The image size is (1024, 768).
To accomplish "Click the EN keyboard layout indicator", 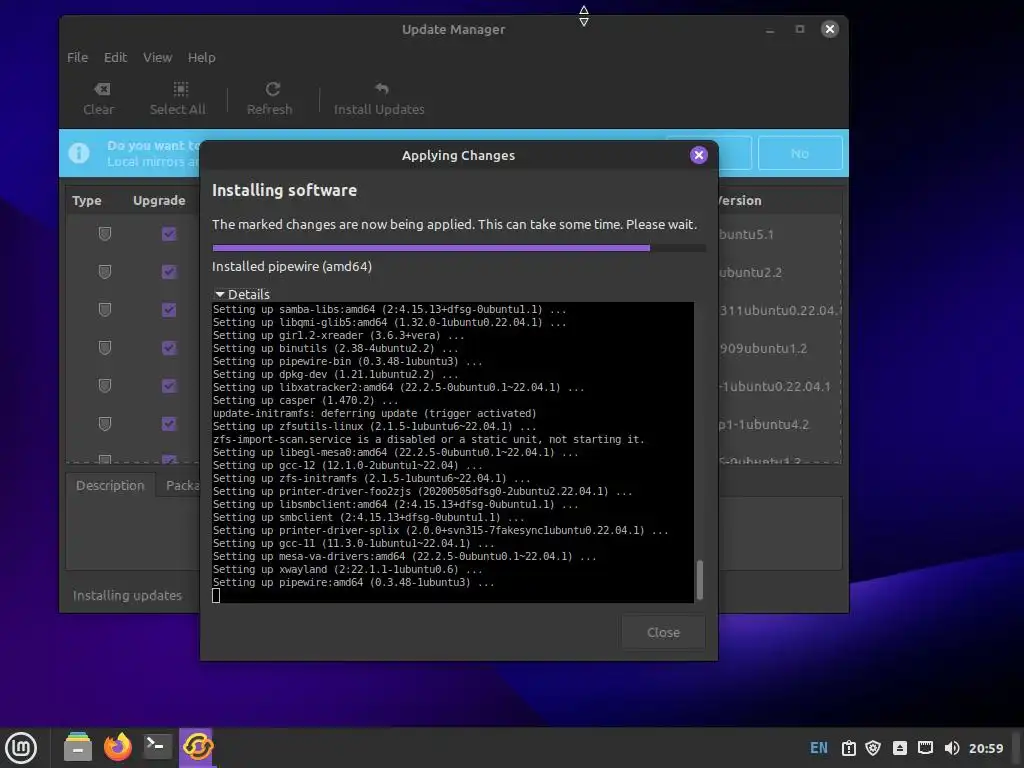I will point(818,748).
